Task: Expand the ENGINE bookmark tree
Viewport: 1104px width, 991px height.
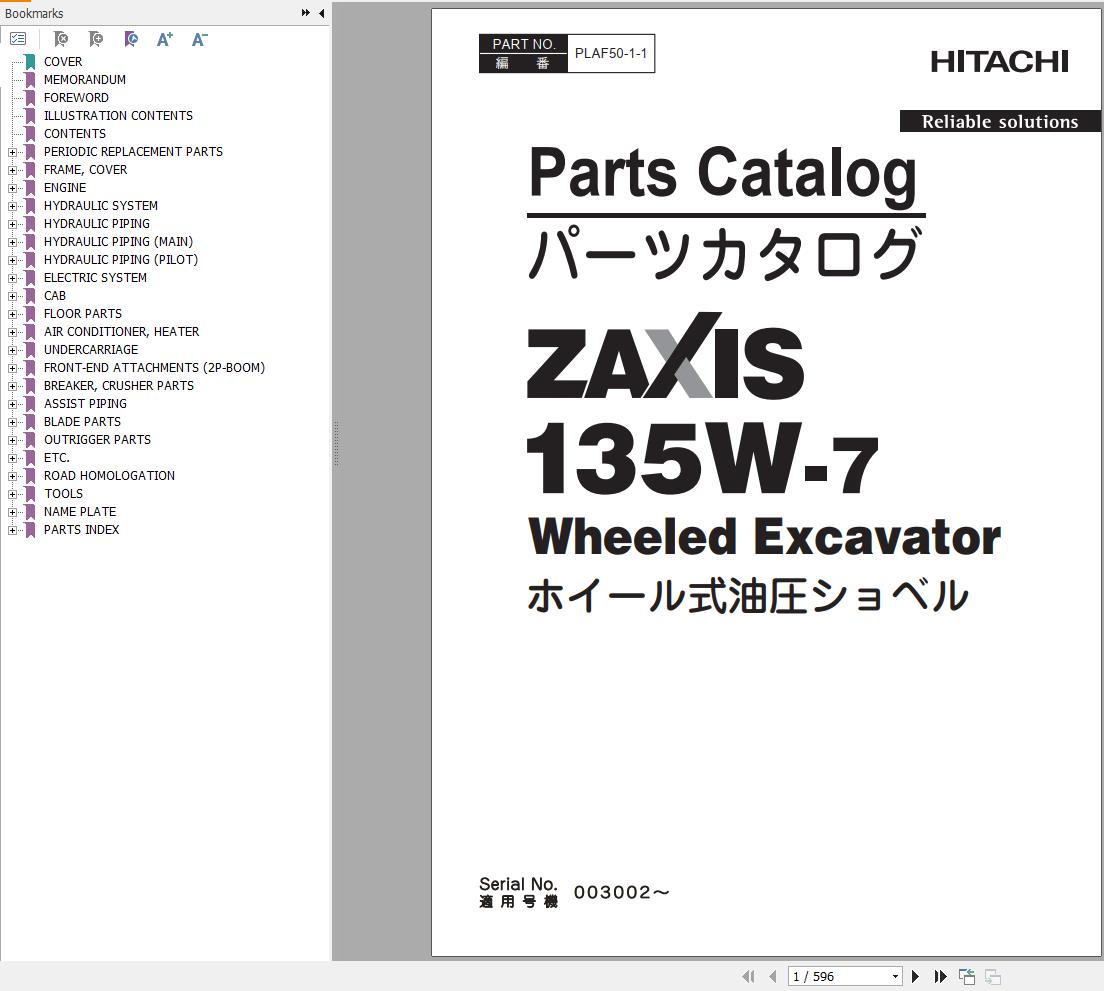Action: [11, 187]
